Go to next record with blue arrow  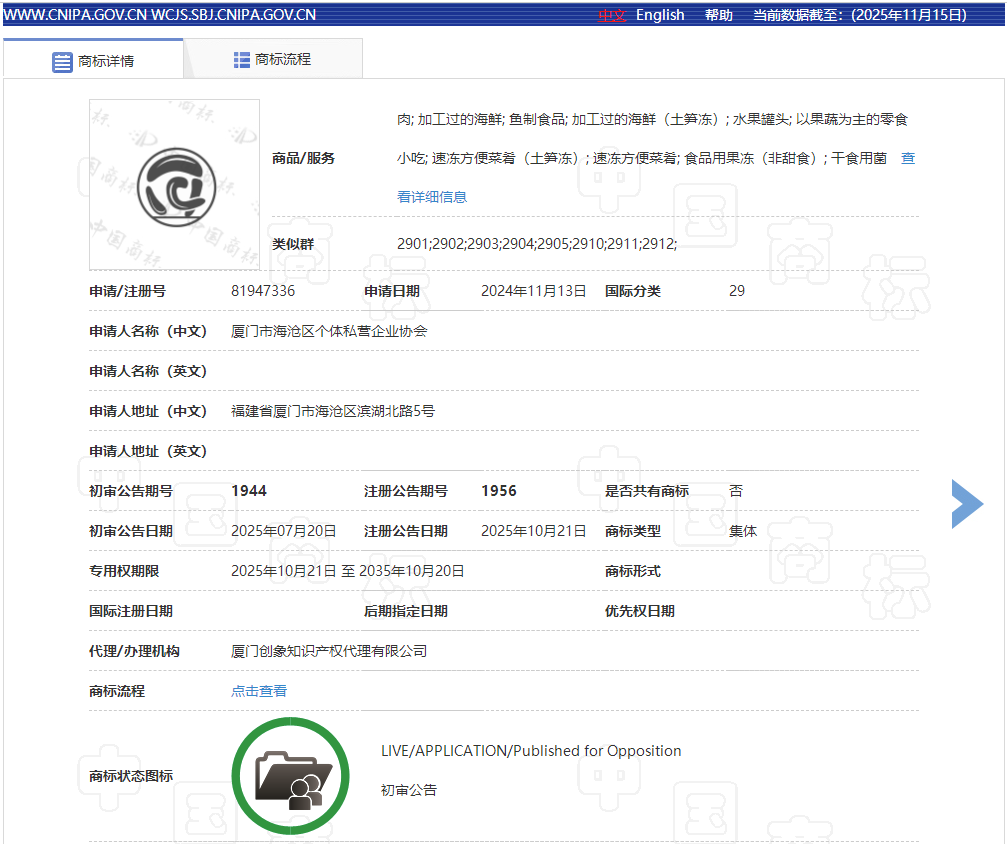[x=966, y=503]
